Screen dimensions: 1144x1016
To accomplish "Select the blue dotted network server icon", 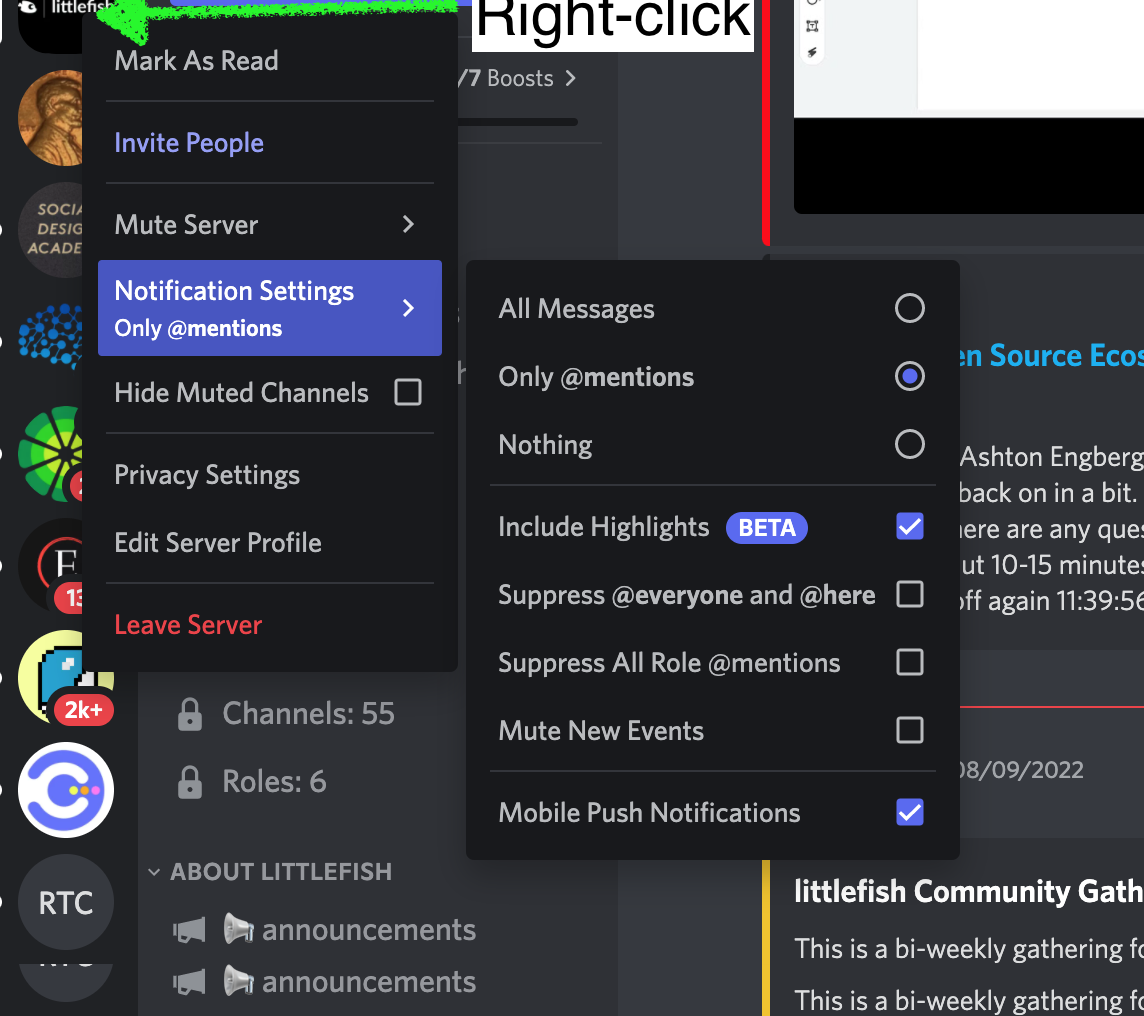I will [54, 338].
